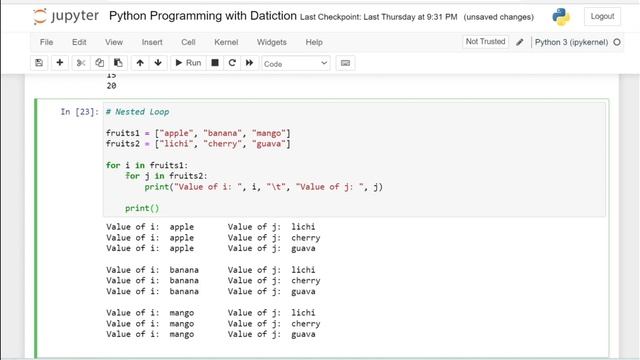Click the Last Checkpoint timestamp text
The height and width of the screenshot is (360, 640).
point(378,17)
